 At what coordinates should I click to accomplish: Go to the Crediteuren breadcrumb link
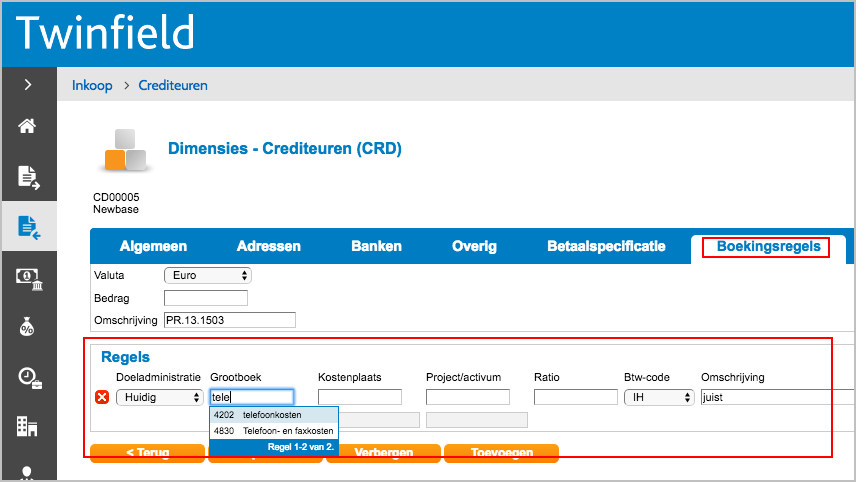point(173,85)
